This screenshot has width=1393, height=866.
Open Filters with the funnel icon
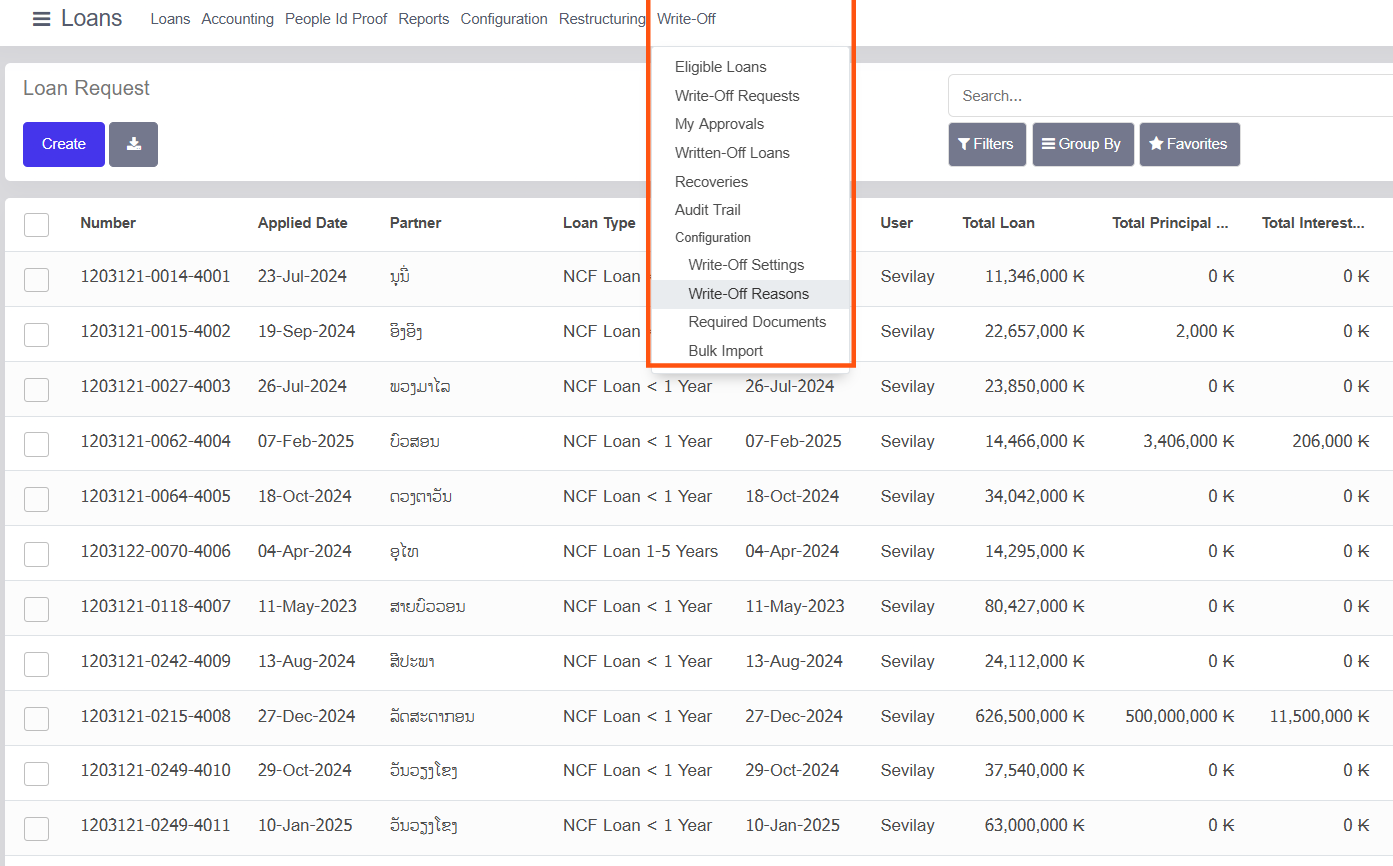pyautogui.click(x=986, y=144)
